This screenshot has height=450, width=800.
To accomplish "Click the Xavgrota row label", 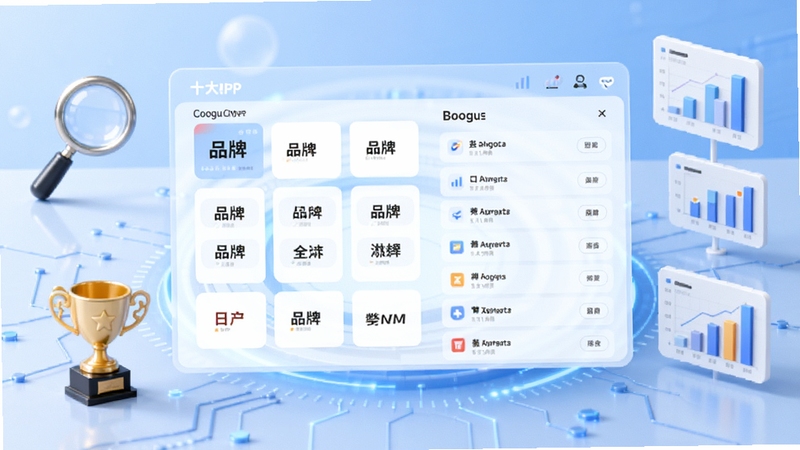I will (491, 310).
